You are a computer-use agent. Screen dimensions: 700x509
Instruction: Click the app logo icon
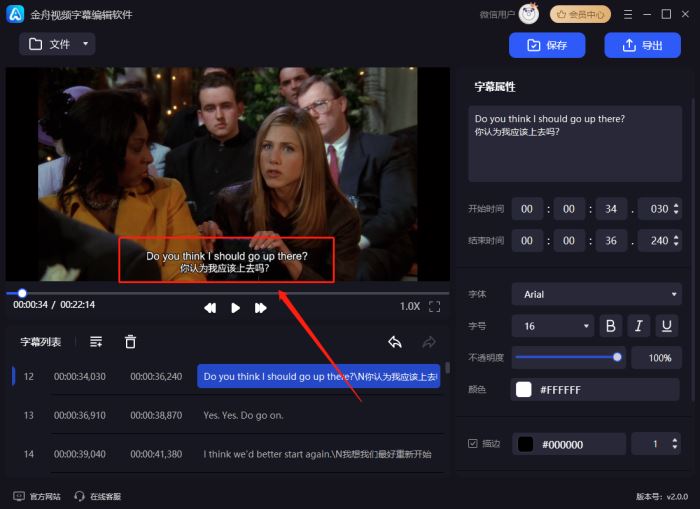[16, 14]
